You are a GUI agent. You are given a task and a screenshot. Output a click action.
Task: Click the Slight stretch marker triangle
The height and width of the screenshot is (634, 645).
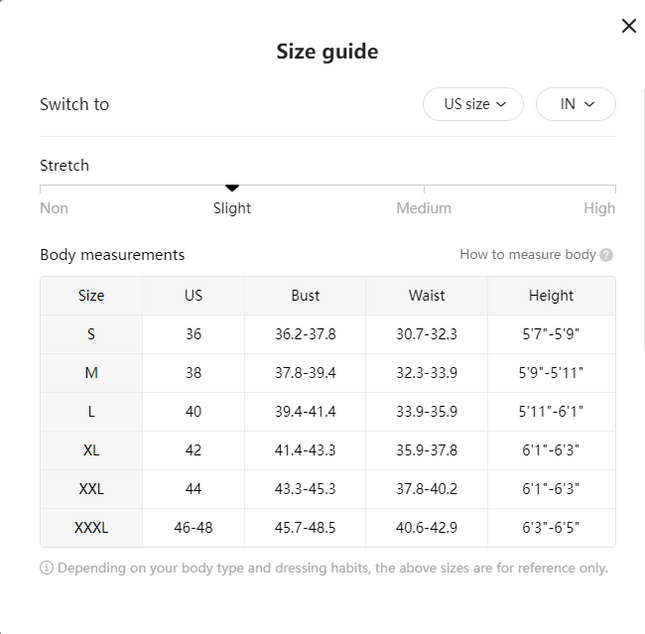[232, 188]
